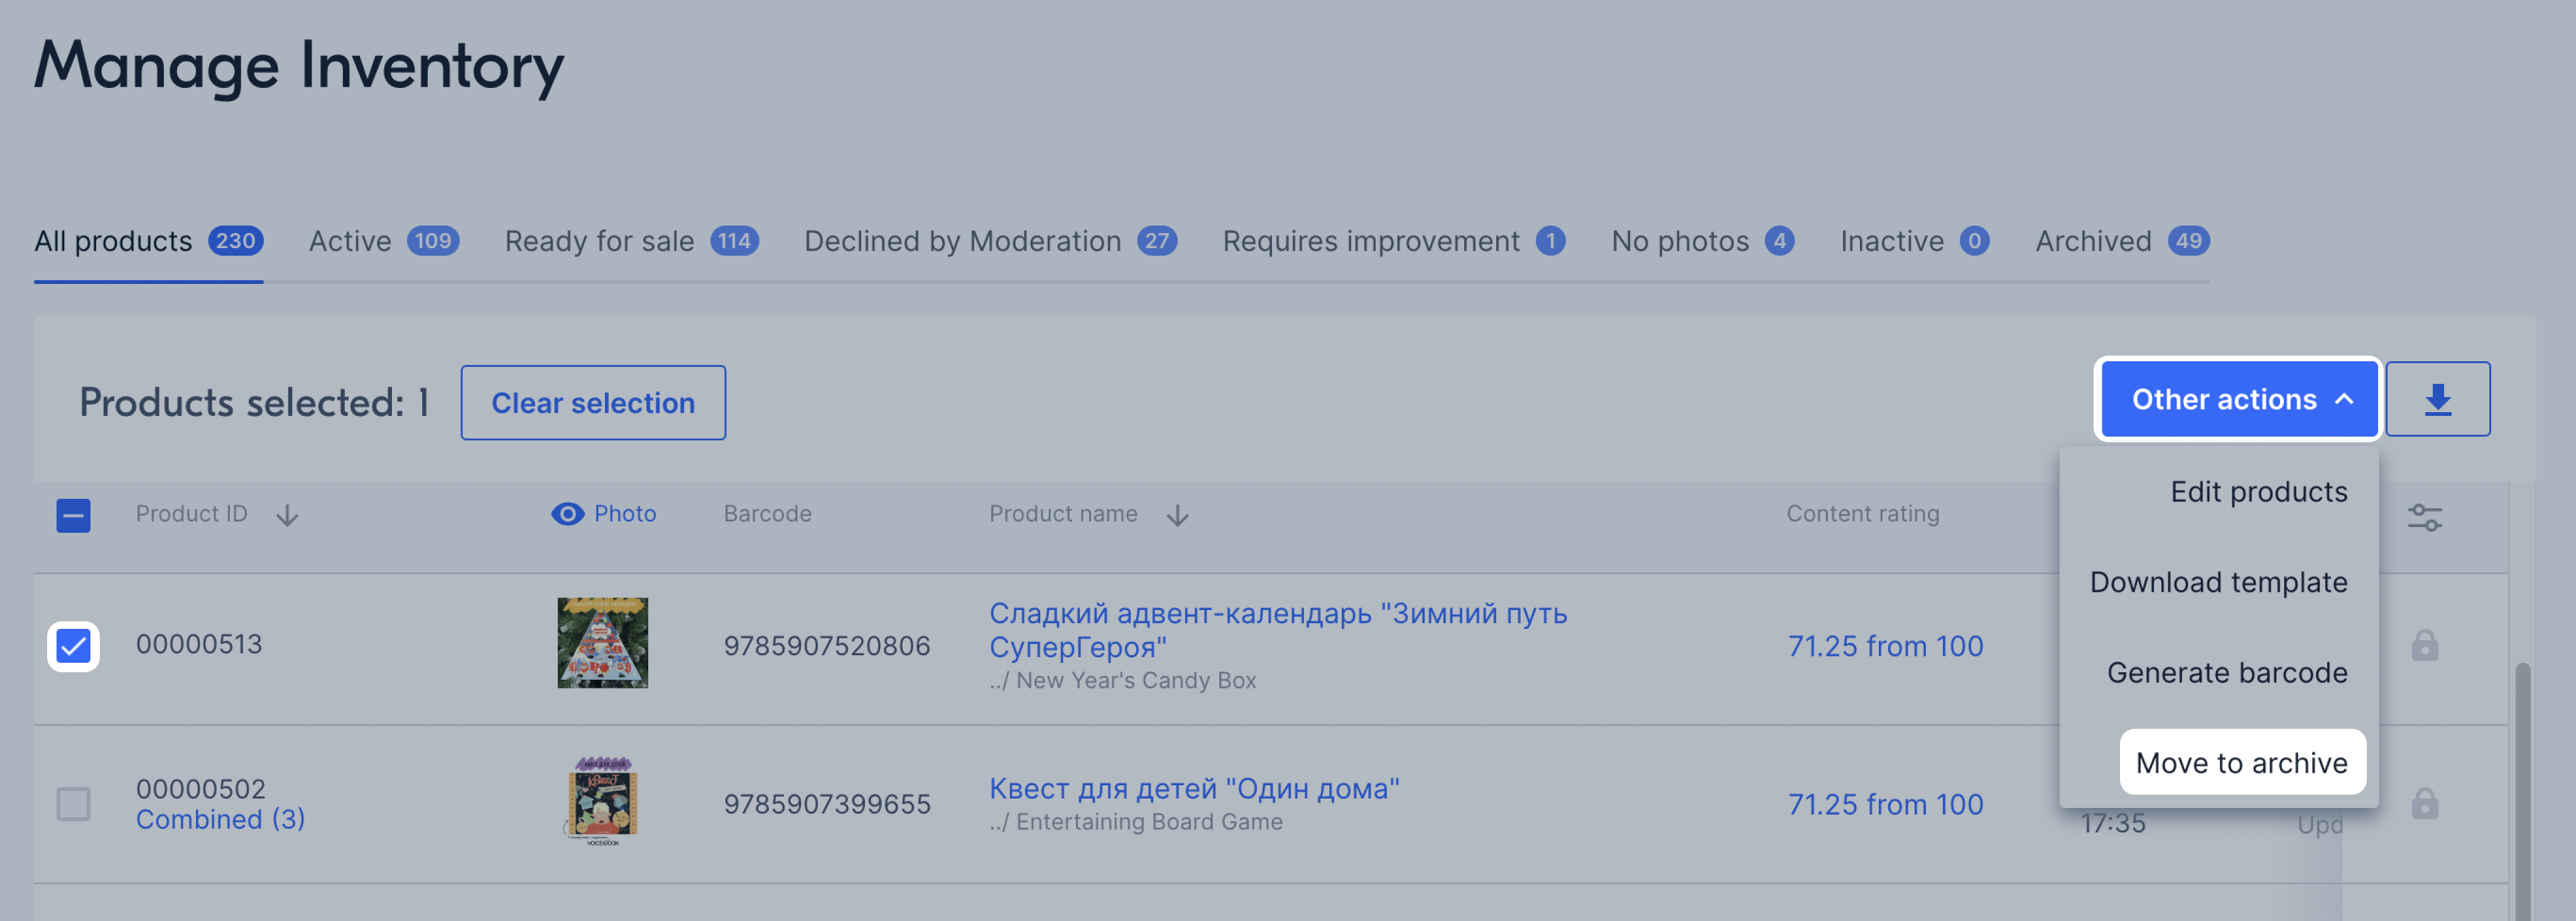Click the Clear selection button

click(592, 402)
